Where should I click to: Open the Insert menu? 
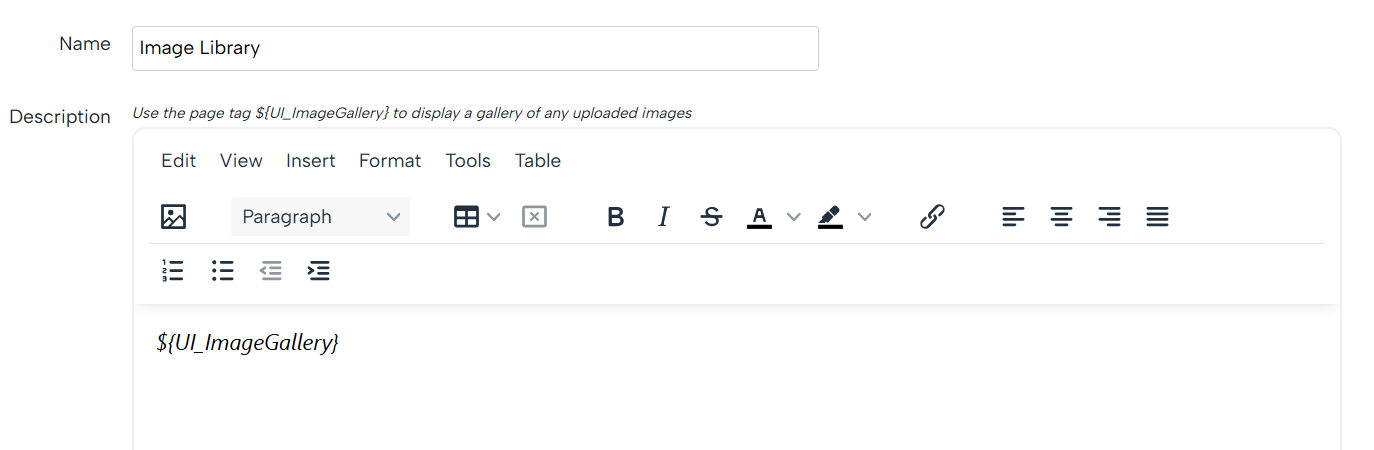tap(311, 161)
